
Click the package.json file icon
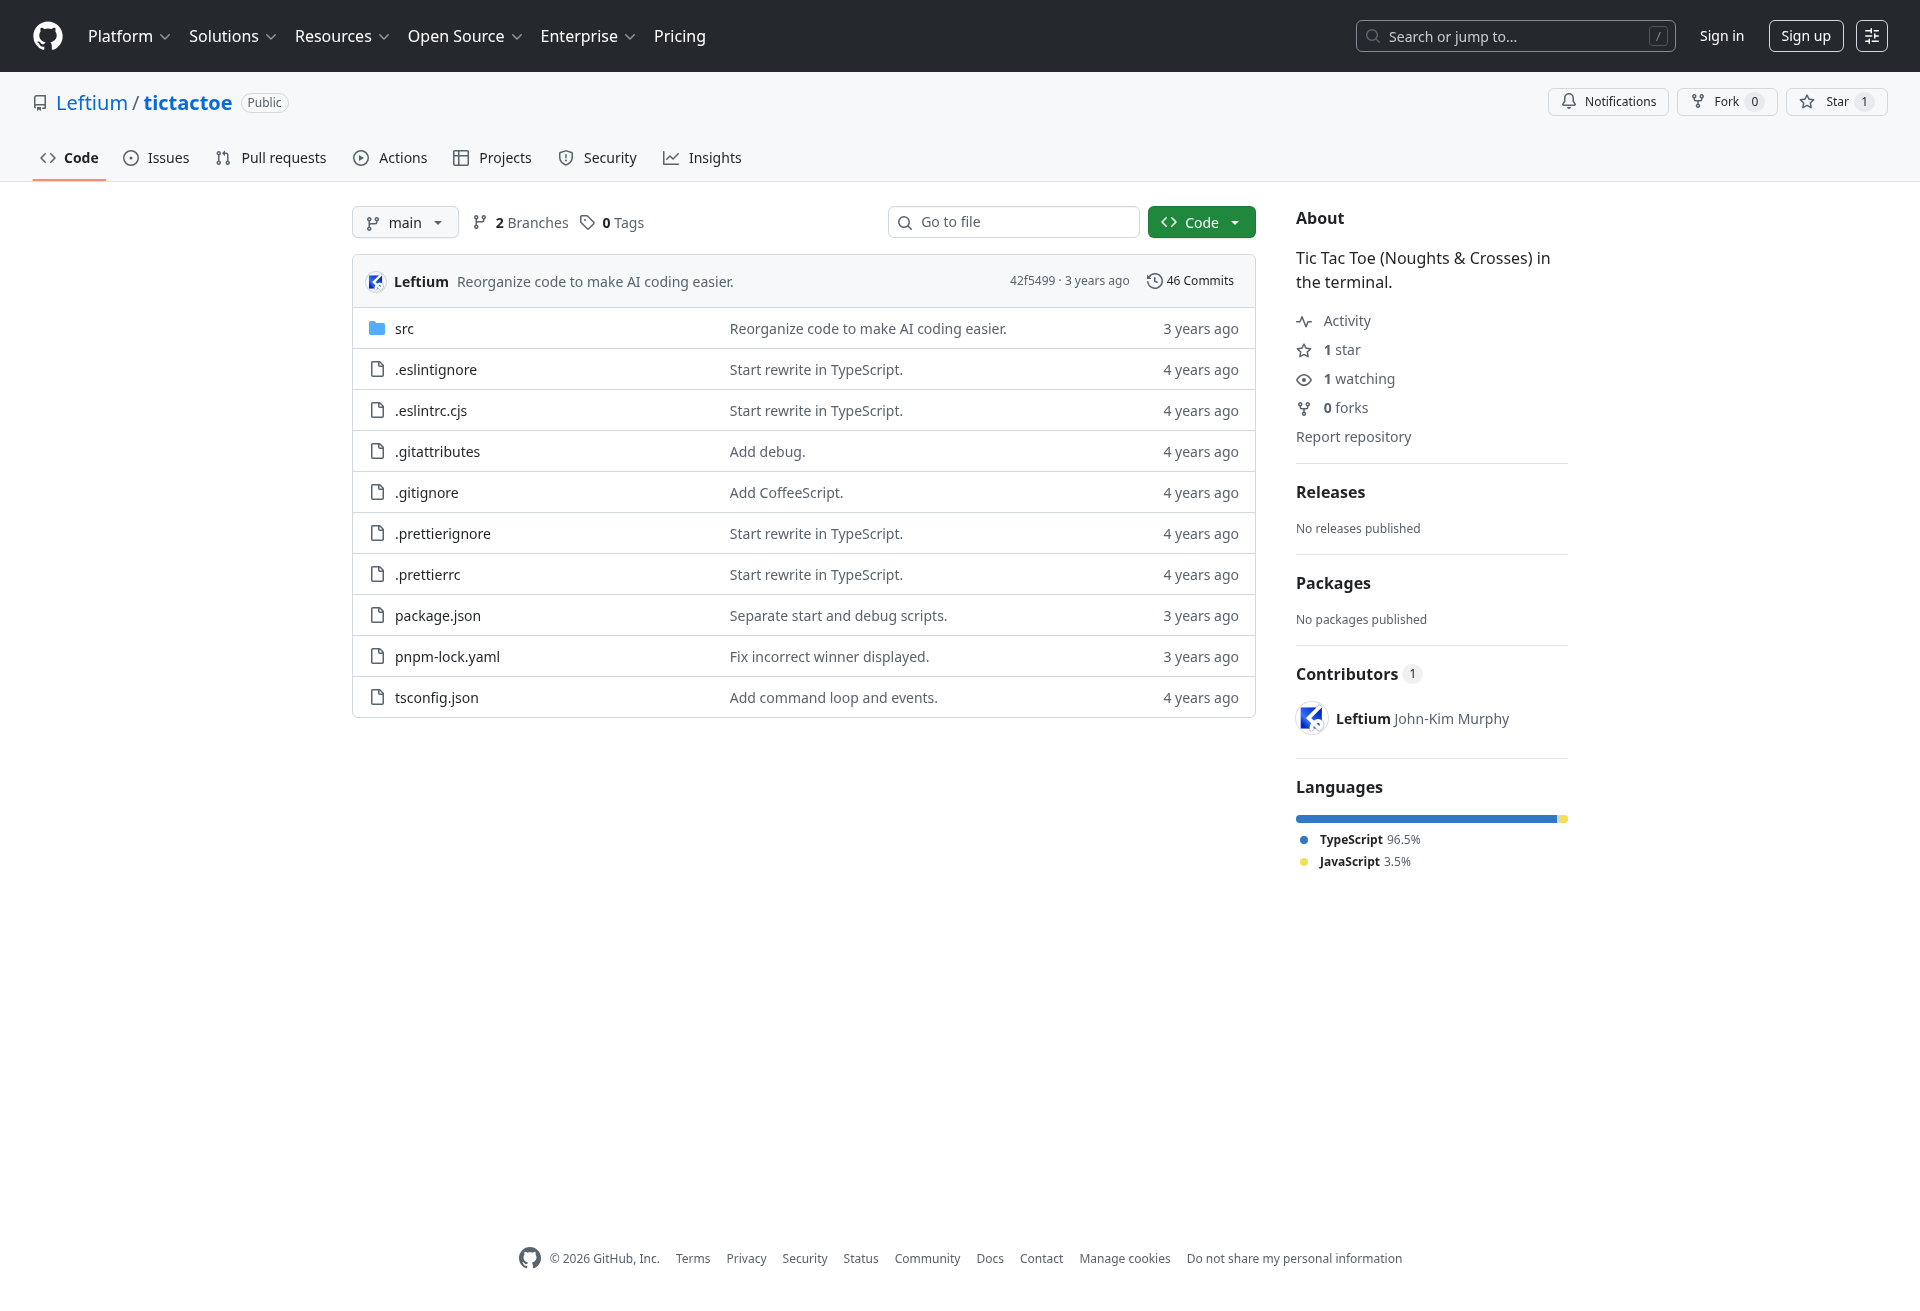[377, 615]
